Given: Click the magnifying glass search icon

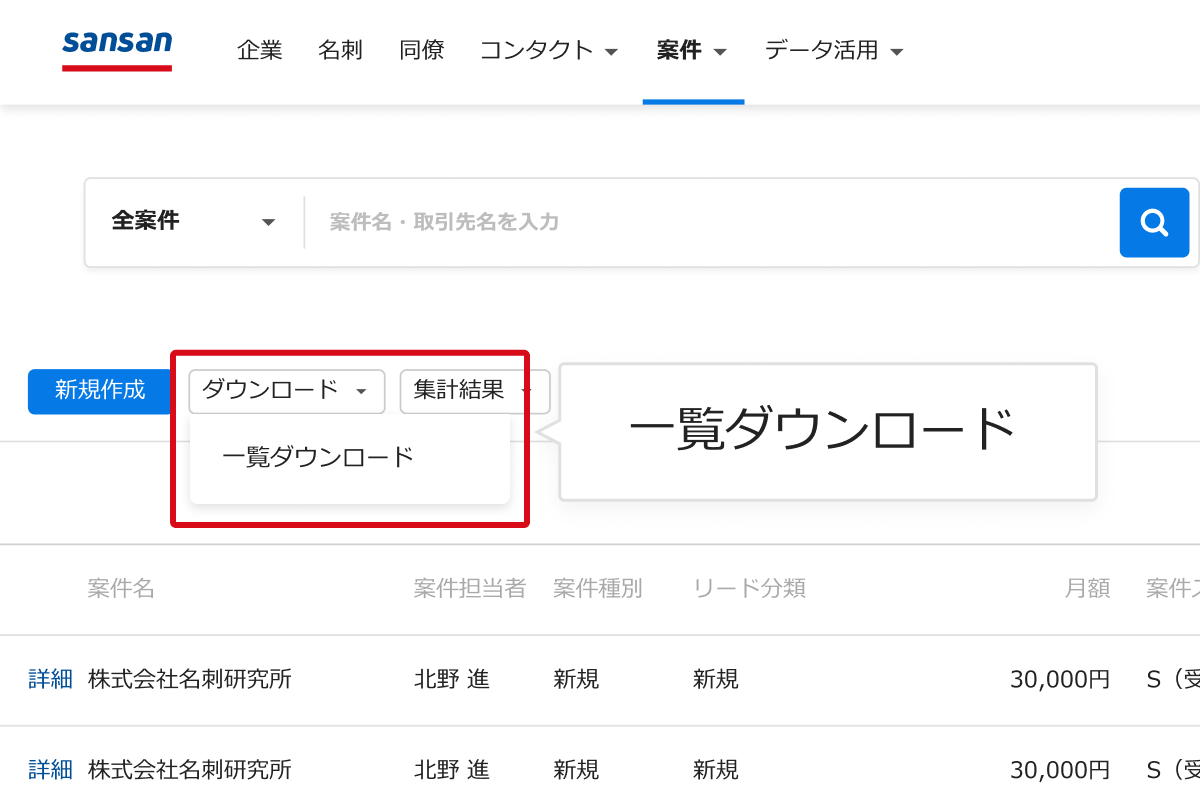Looking at the screenshot, I should [1154, 222].
